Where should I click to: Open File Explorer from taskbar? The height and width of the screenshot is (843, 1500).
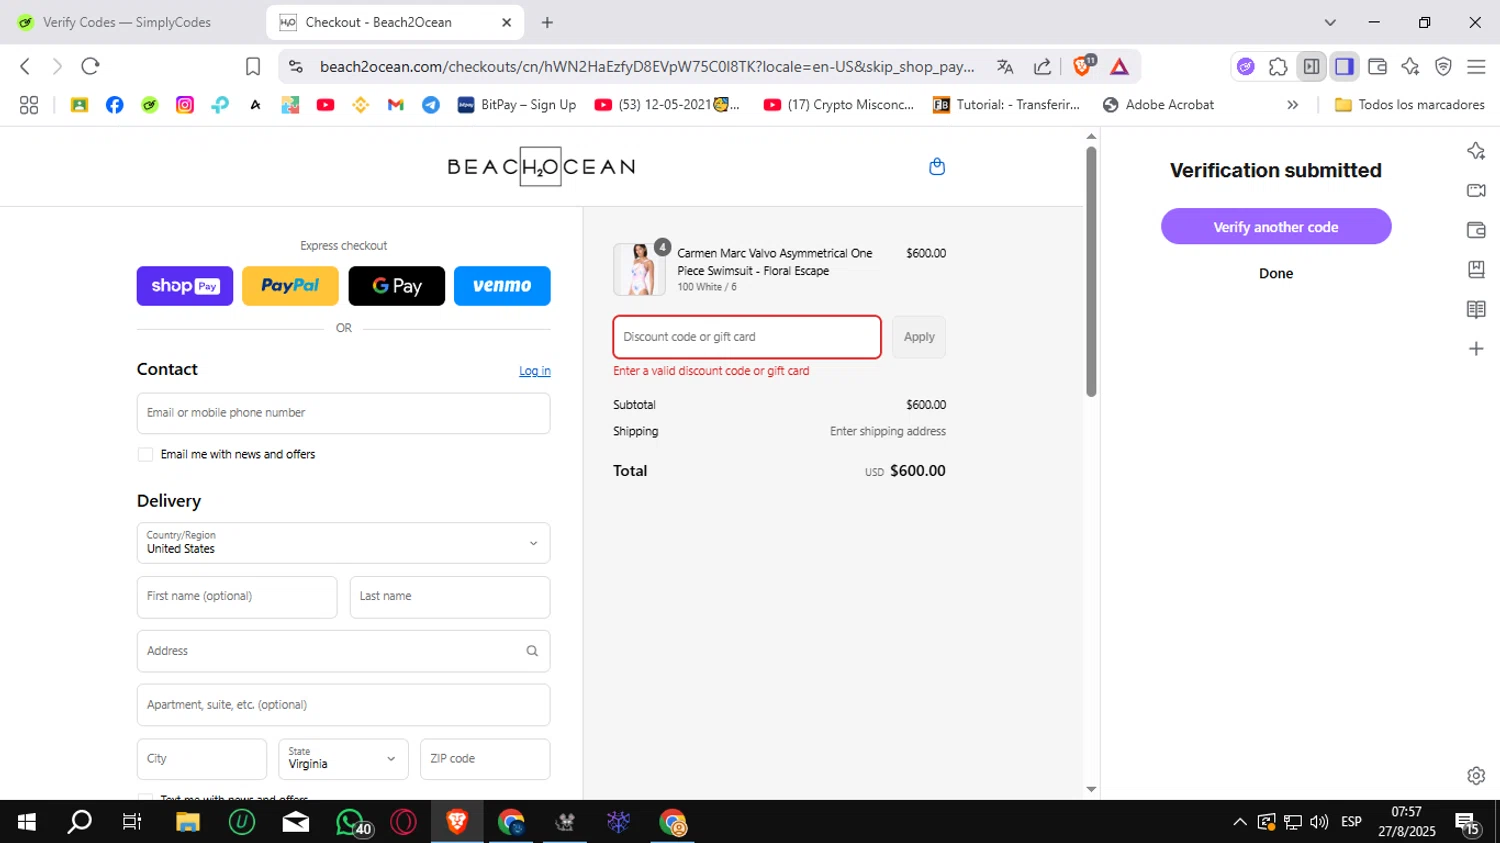(188, 822)
